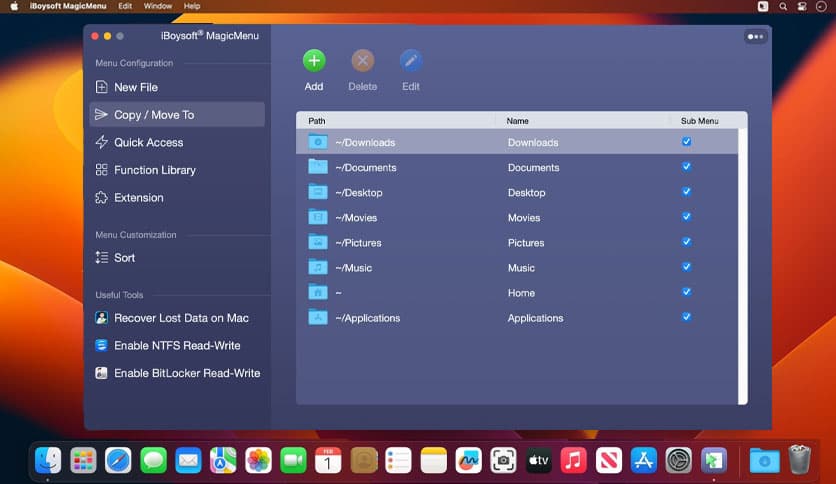
Task: Toggle Sub Menu checkbox for Movies
Action: [x=686, y=217]
